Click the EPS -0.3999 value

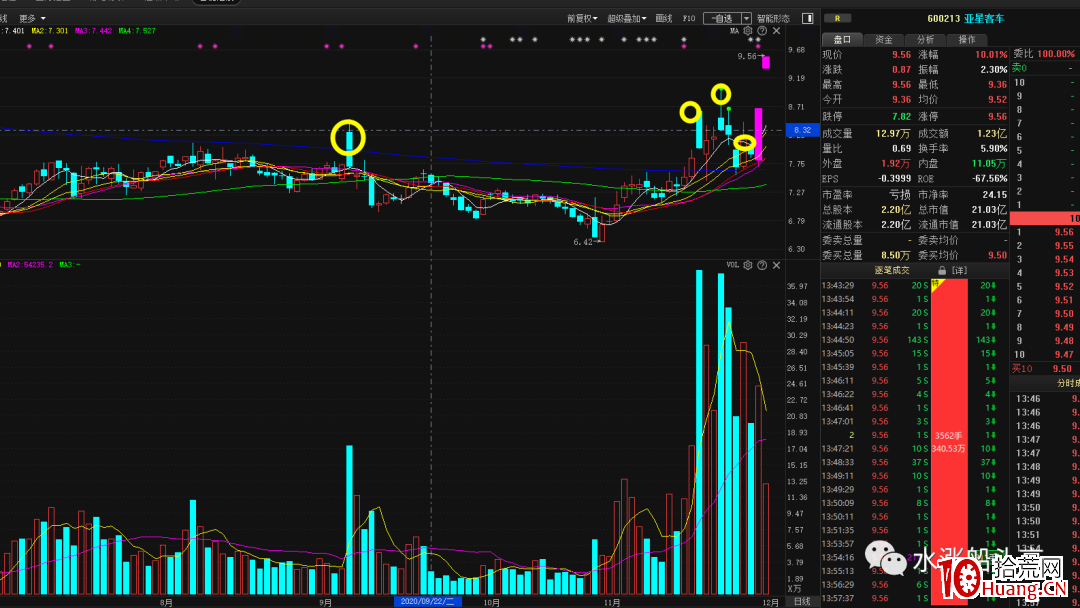[x=893, y=179]
